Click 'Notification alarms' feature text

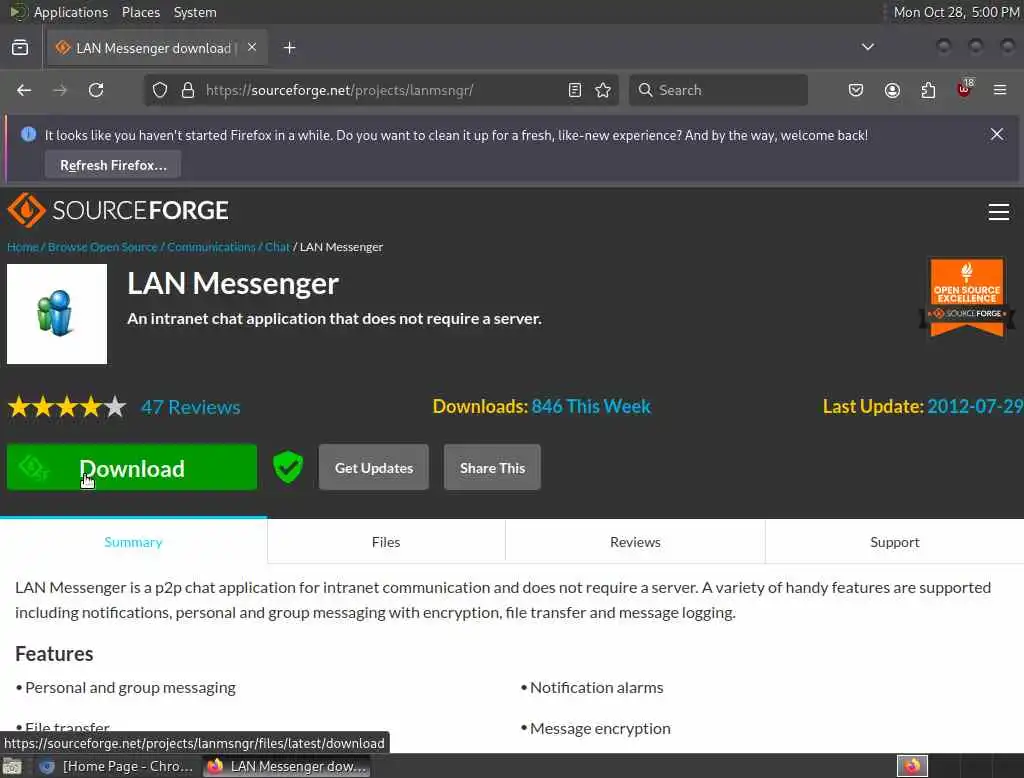tap(596, 687)
